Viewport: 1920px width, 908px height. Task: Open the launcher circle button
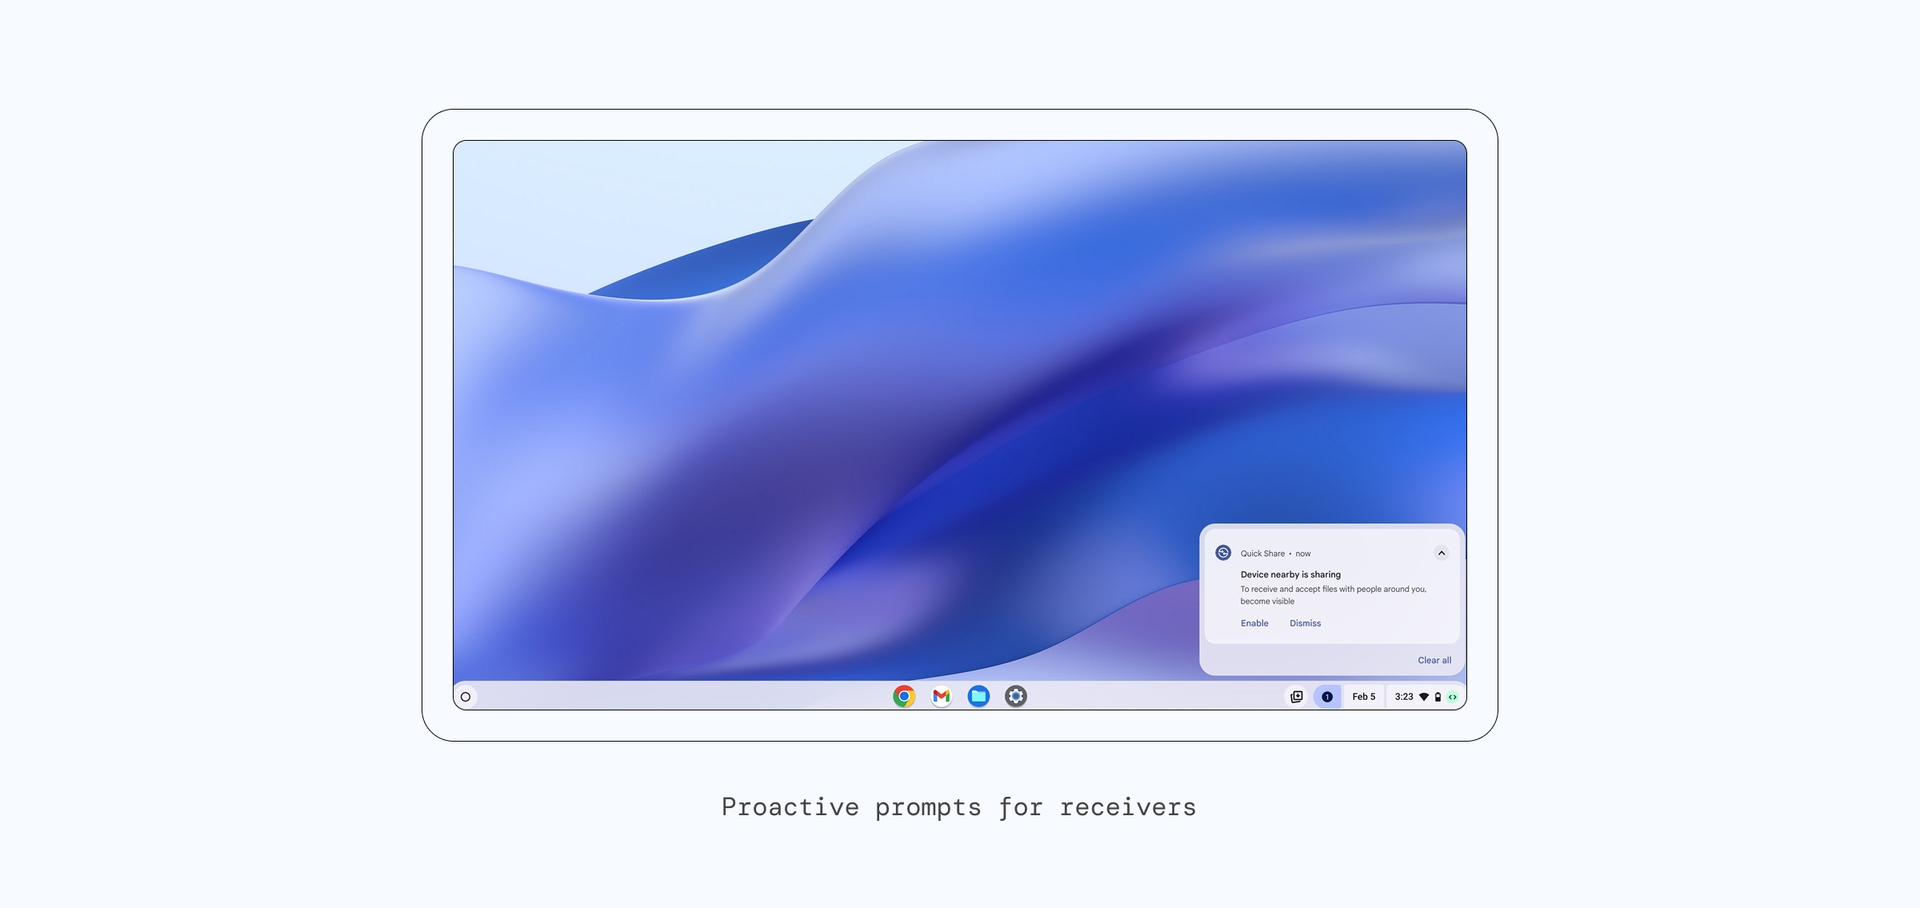(466, 697)
